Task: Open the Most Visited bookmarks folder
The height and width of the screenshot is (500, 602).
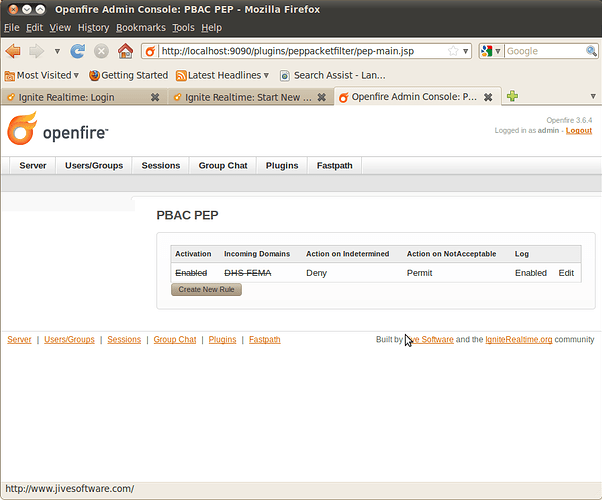Action: coord(41,75)
